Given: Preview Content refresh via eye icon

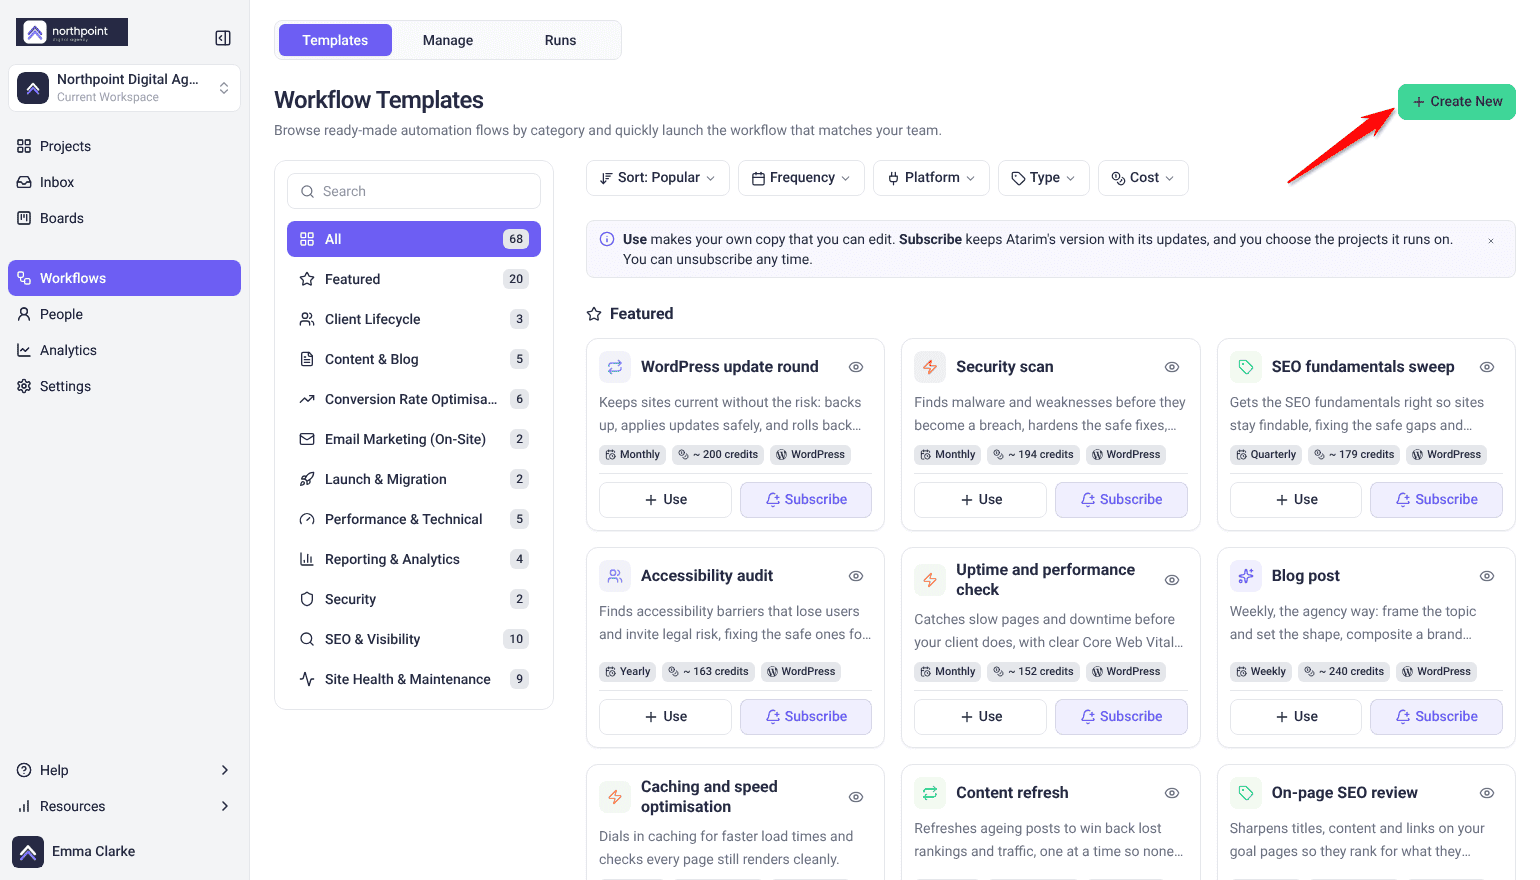Looking at the screenshot, I should [x=1172, y=793].
